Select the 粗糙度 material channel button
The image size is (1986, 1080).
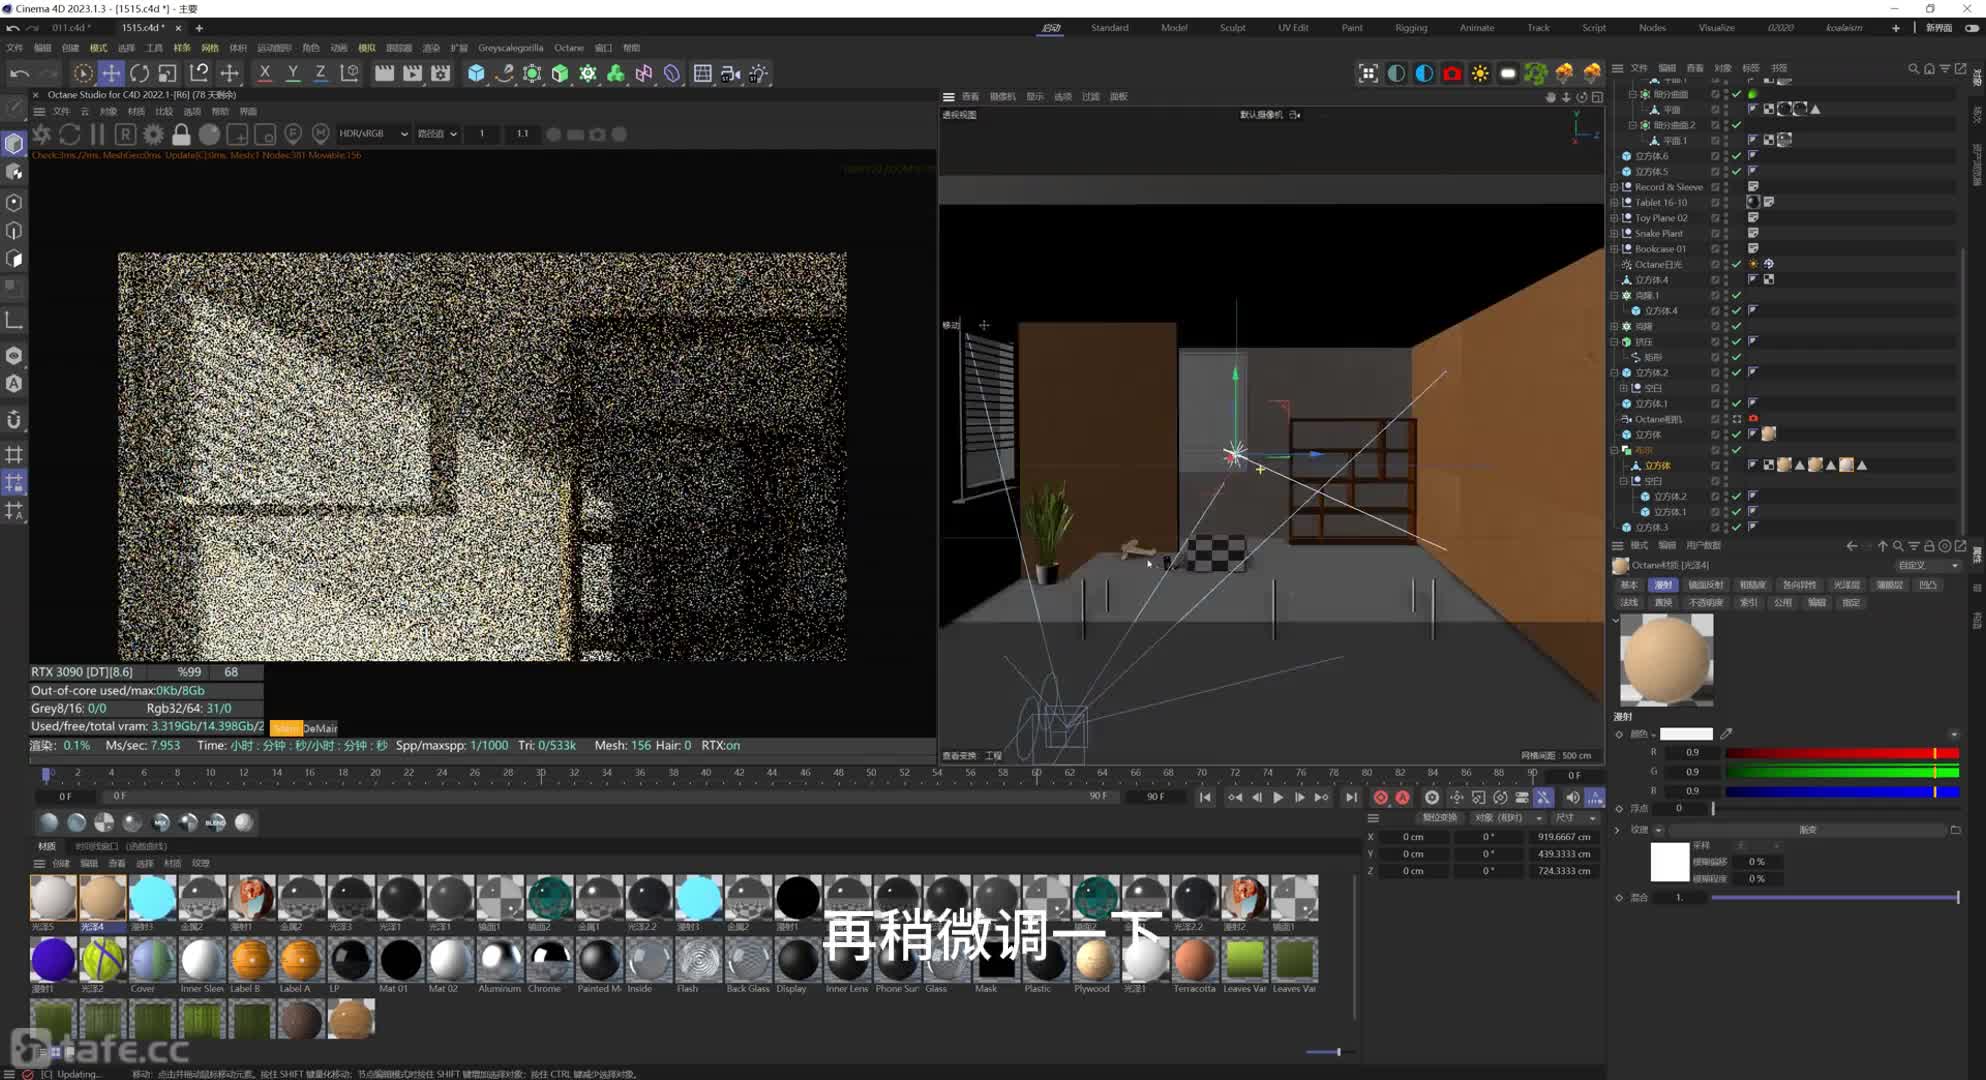[x=1752, y=585]
